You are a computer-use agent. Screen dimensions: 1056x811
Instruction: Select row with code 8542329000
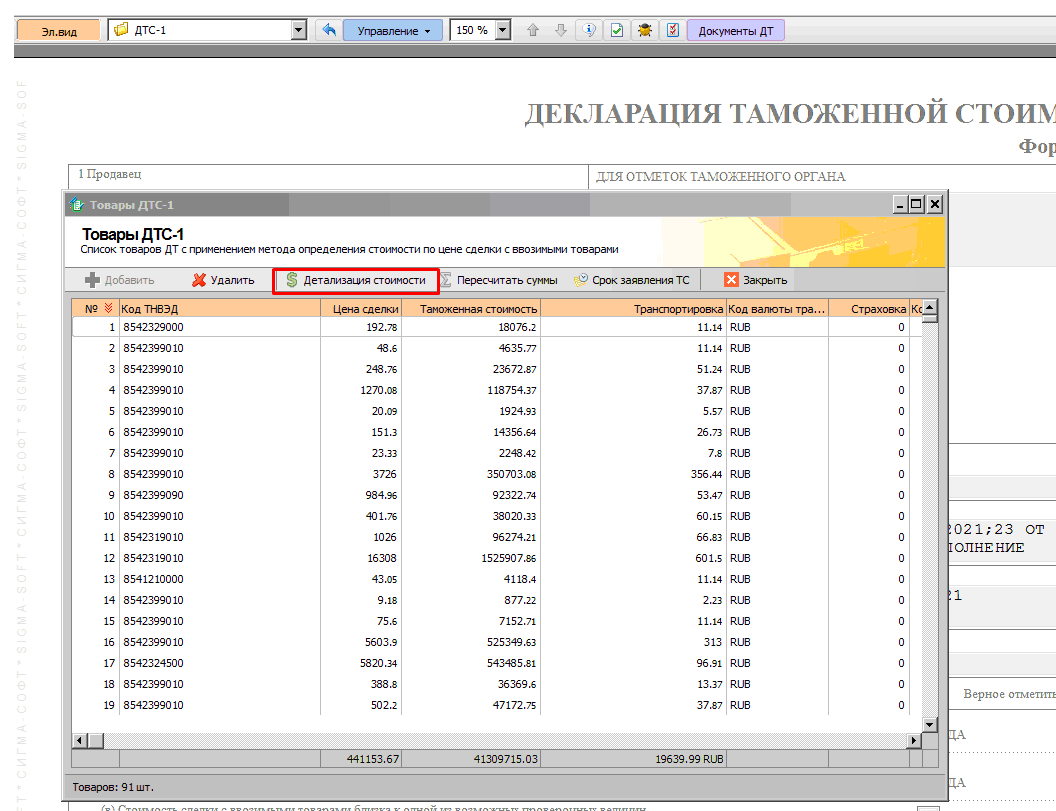click(497, 327)
